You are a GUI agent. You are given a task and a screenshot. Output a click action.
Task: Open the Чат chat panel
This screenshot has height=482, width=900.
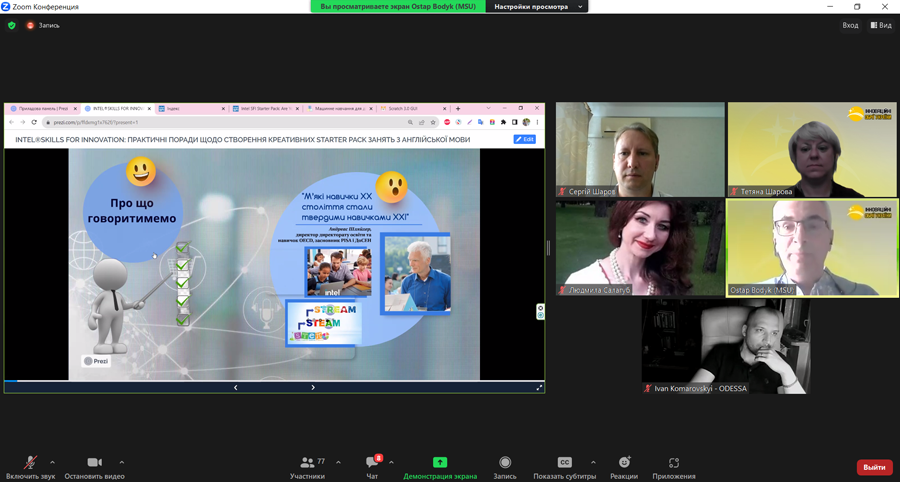coord(372,462)
